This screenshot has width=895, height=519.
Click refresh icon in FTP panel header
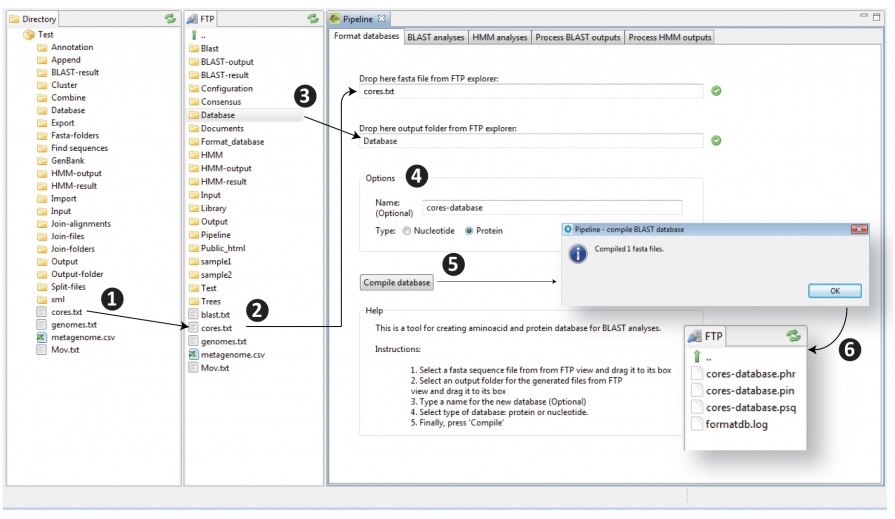312,19
